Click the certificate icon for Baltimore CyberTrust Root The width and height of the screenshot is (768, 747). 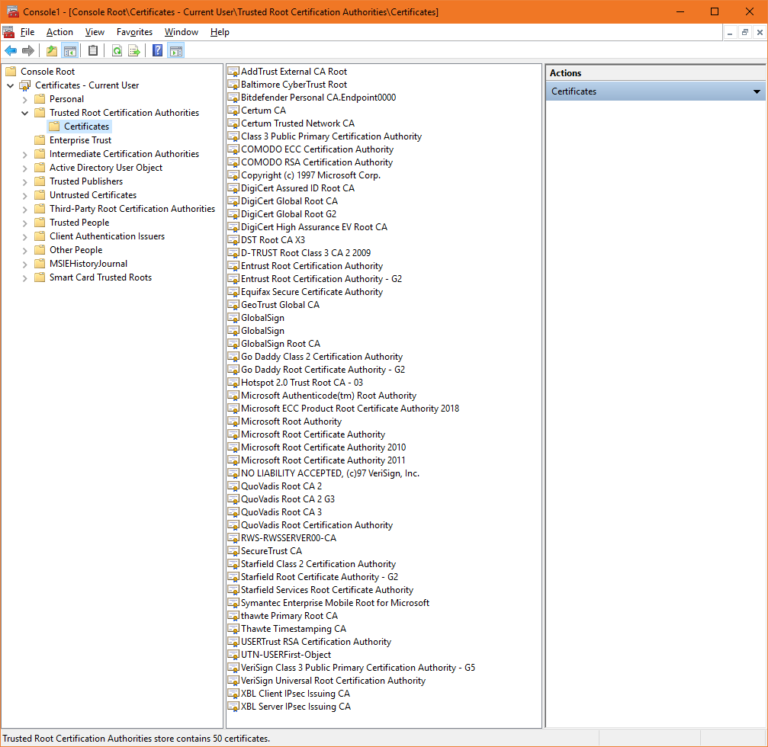point(234,84)
